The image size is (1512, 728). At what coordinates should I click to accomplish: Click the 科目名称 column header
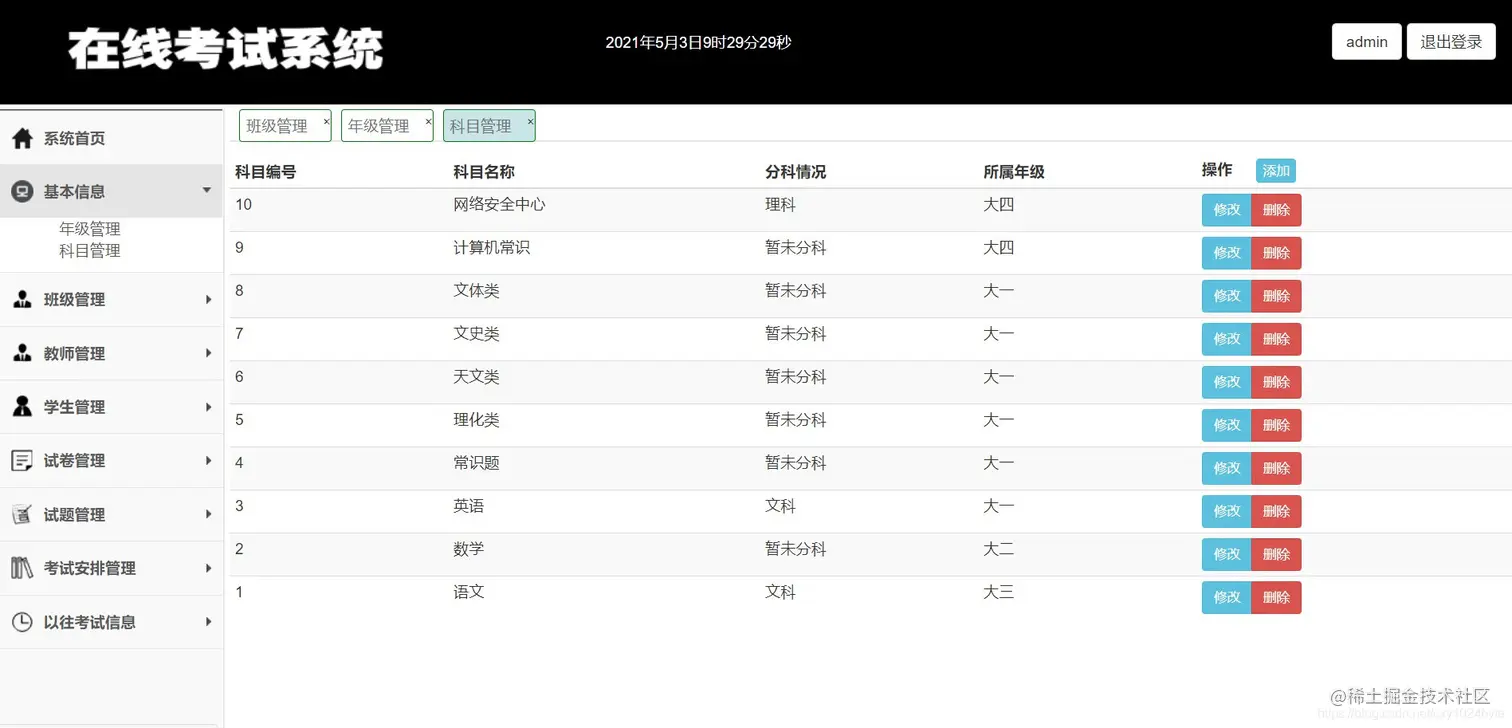tap(484, 172)
